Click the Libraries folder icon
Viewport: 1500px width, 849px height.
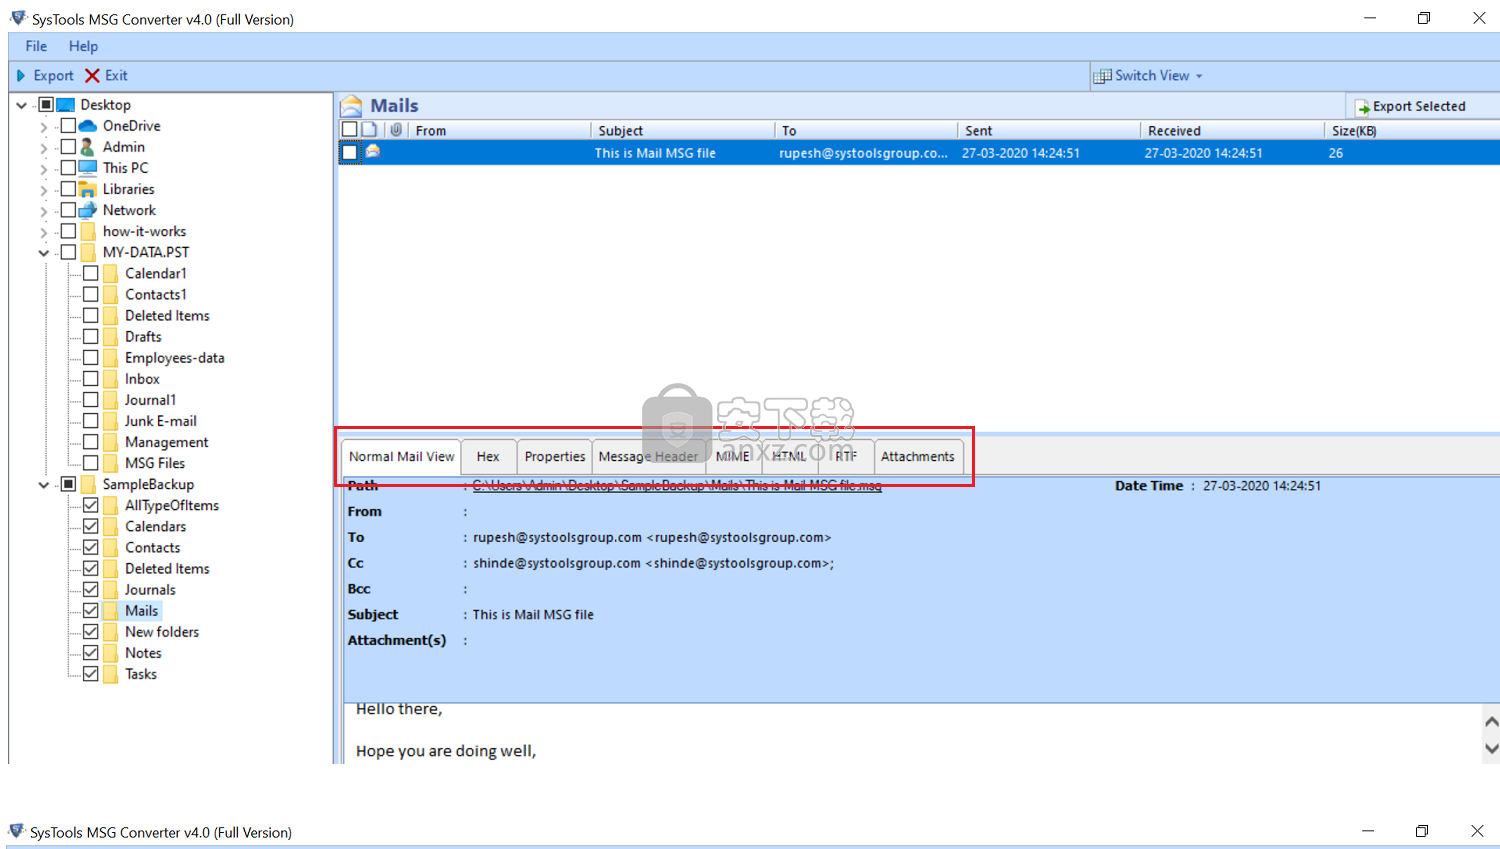(x=88, y=189)
